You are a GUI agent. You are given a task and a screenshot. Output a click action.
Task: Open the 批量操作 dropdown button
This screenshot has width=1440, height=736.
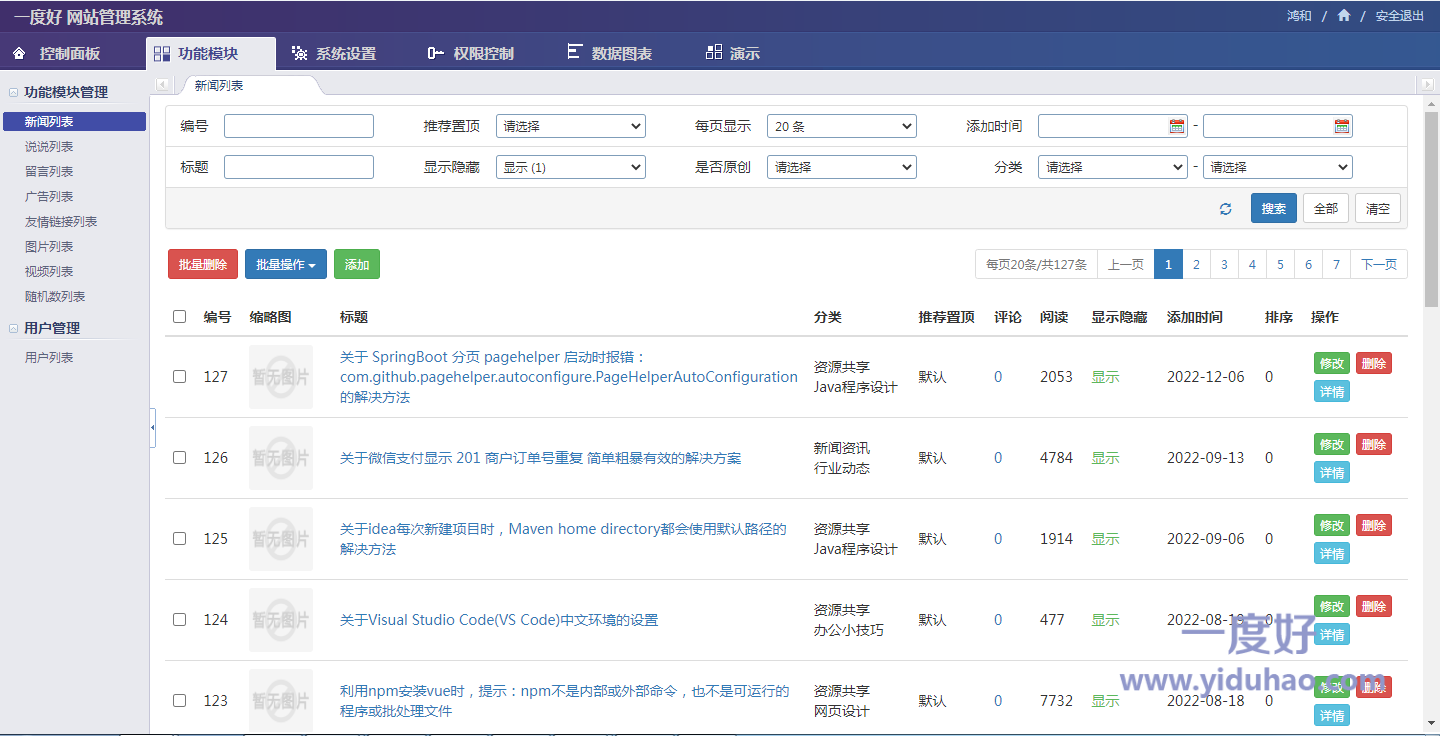(286, 264)
